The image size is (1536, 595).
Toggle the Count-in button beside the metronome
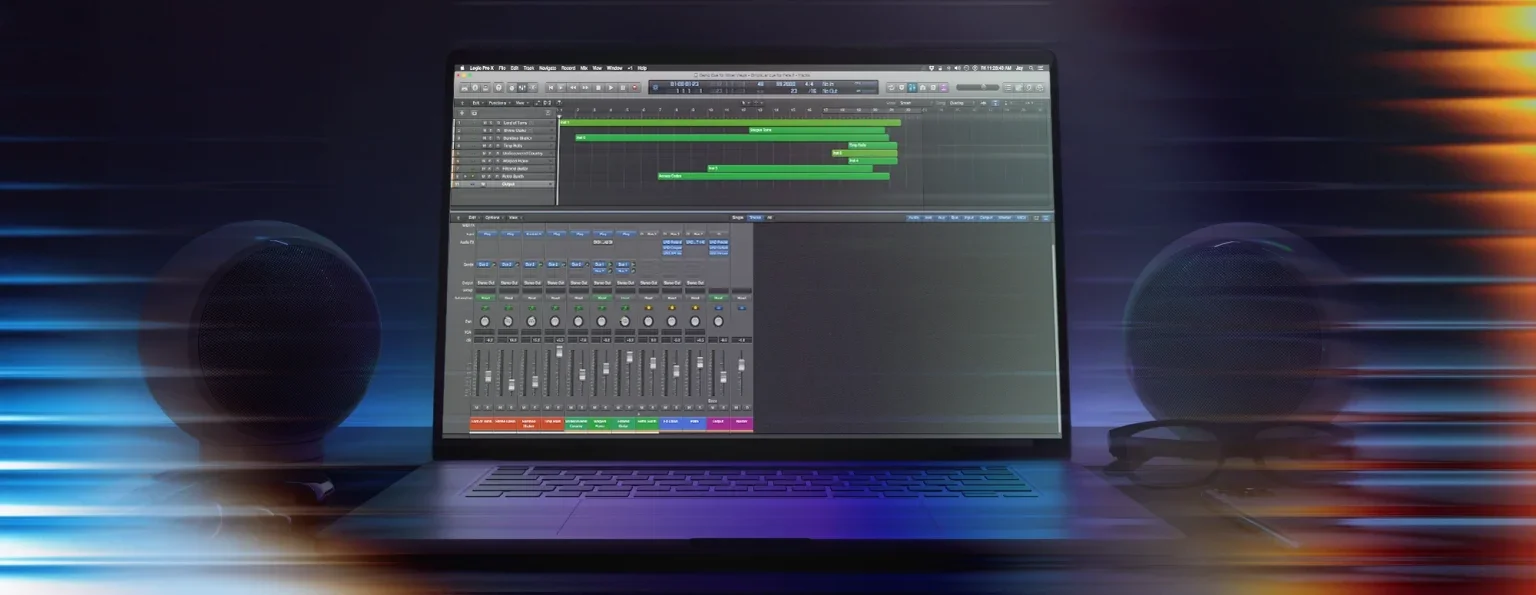(x=933, y=87)
